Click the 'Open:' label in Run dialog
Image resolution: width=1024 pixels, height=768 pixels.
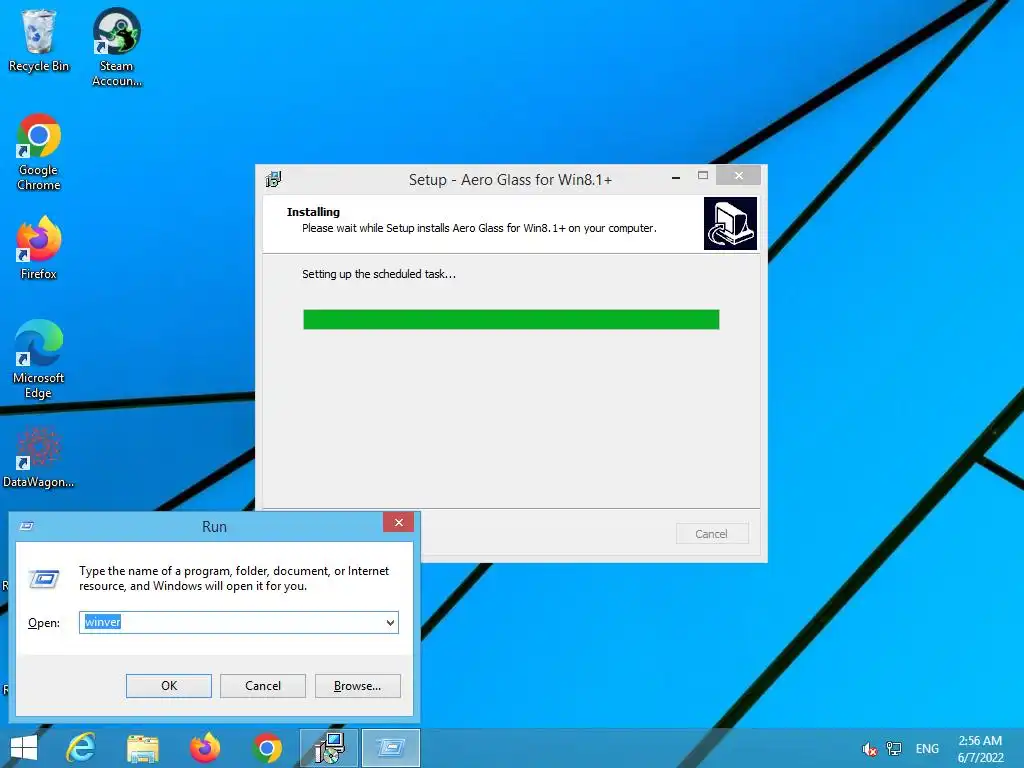tap(44, 623)
